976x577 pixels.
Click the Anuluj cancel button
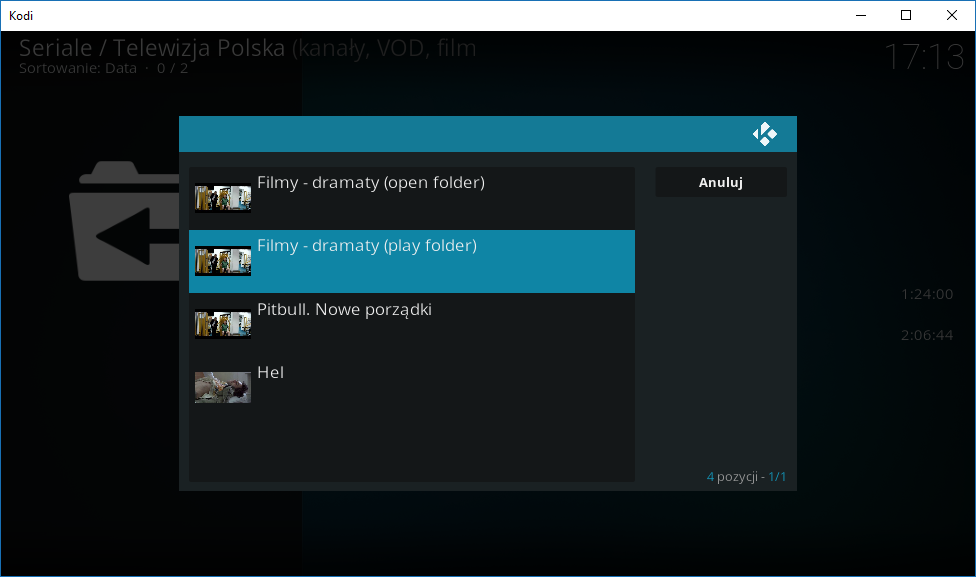point(721,182)
